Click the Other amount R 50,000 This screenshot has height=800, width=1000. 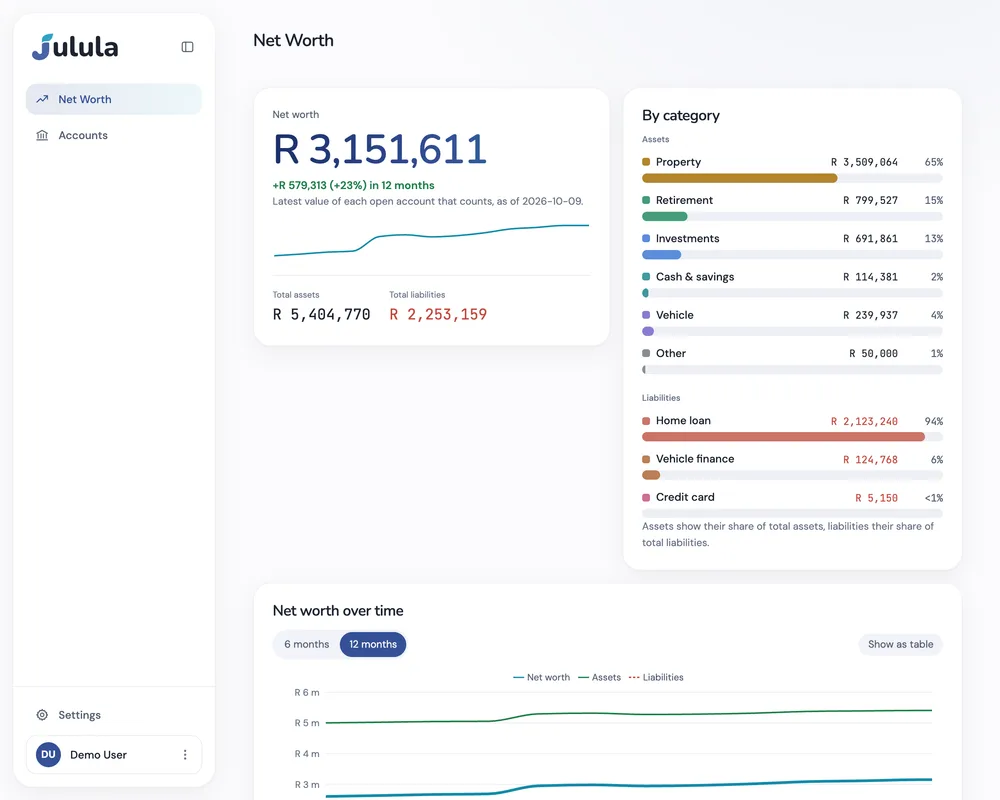(873, 353)
